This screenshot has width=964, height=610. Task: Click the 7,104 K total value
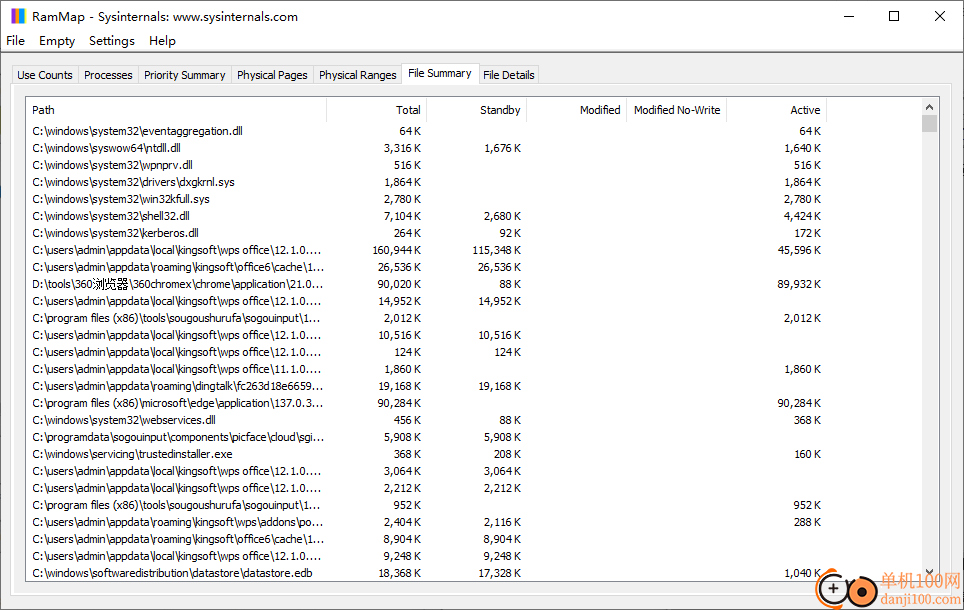[402, 216]
